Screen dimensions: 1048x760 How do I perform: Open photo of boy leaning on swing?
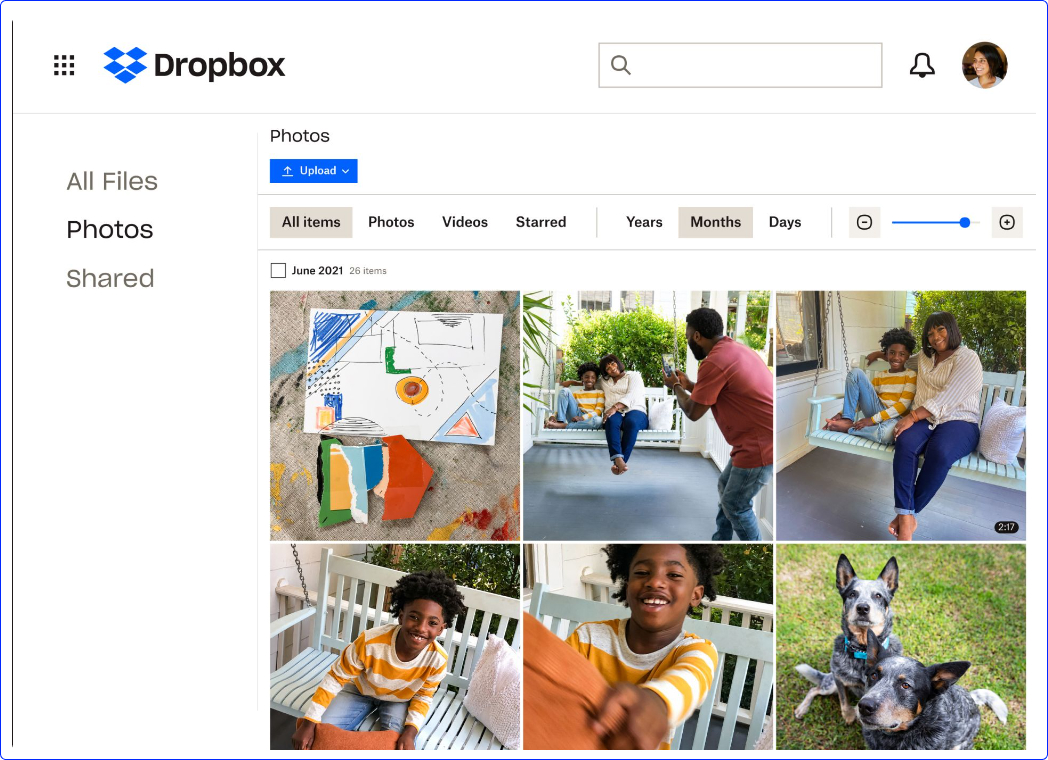[x=394, y=646]
